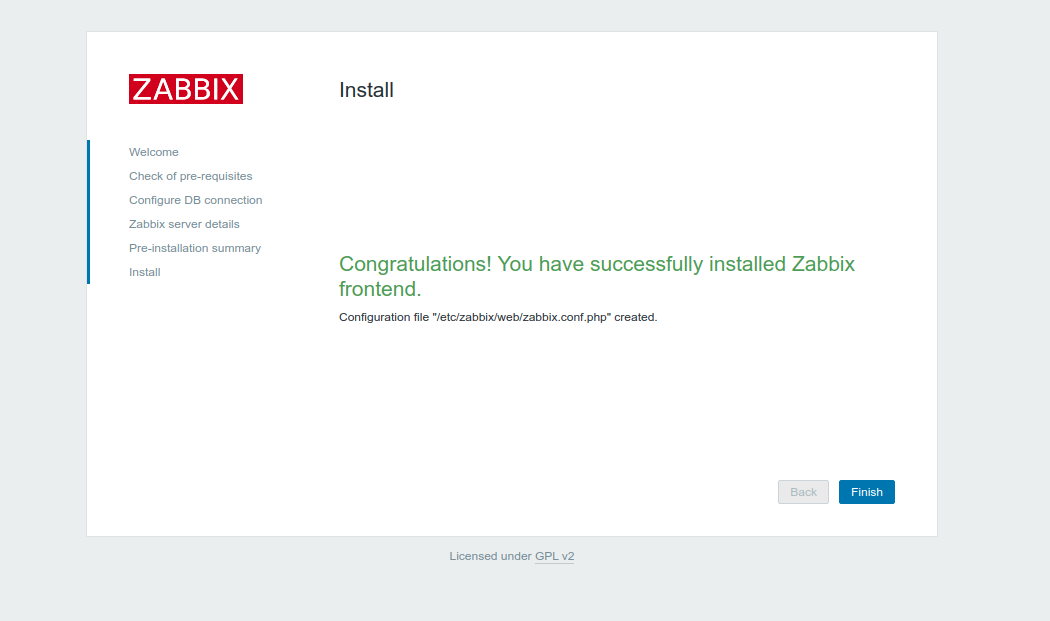This screenshot has height=621, width=1050.
Task: Click the word Zabbix in the green headline
Action: tap(823, 264)
